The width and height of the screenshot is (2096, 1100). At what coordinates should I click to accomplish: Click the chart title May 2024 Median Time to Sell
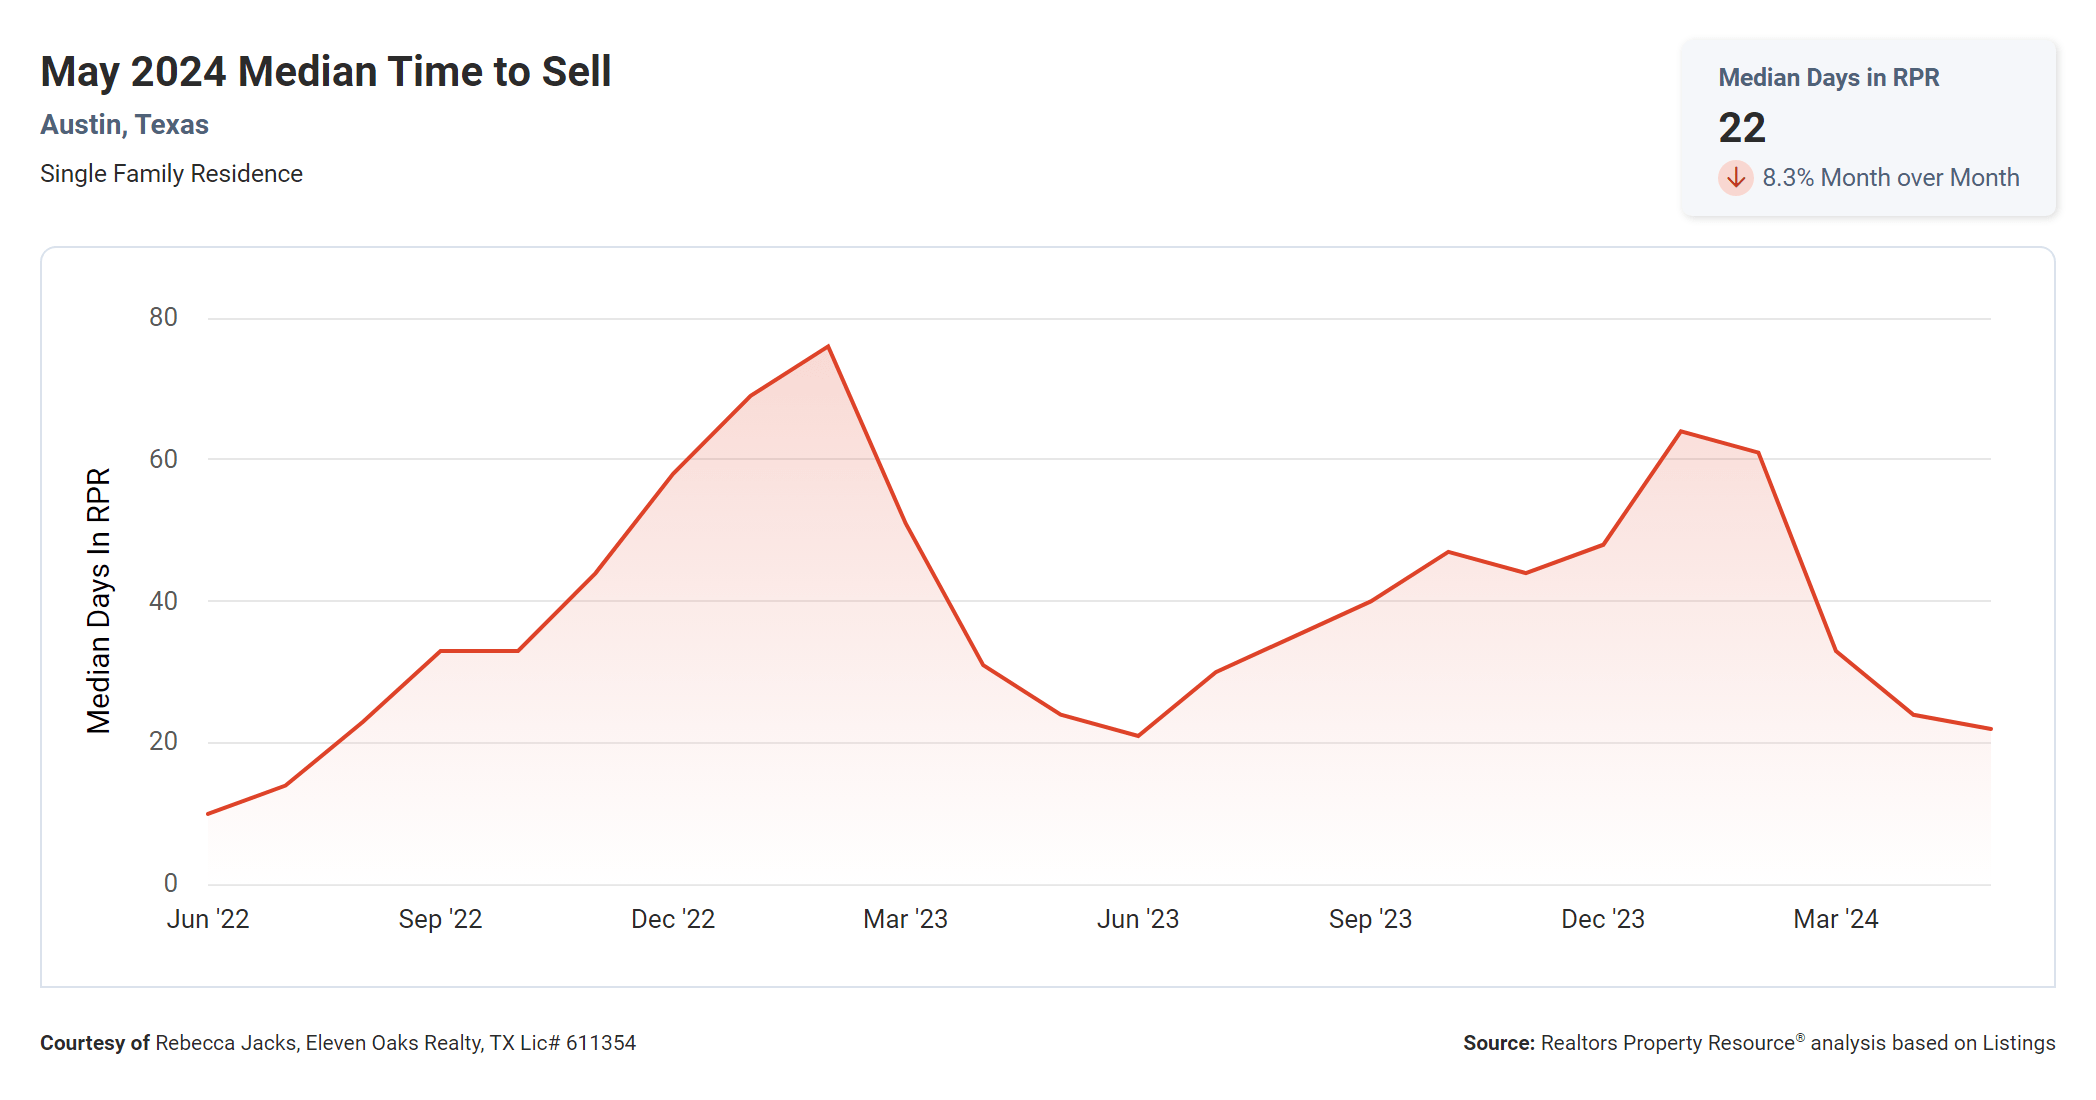click(x=325, y=72)
